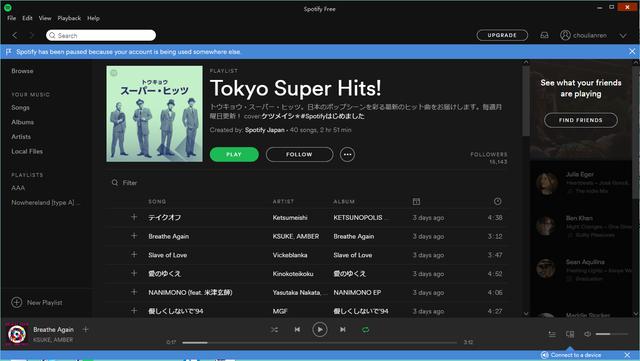Open the AAA playlist
Image resolution: width=640 pixels, height=361 pixels.
18,188
